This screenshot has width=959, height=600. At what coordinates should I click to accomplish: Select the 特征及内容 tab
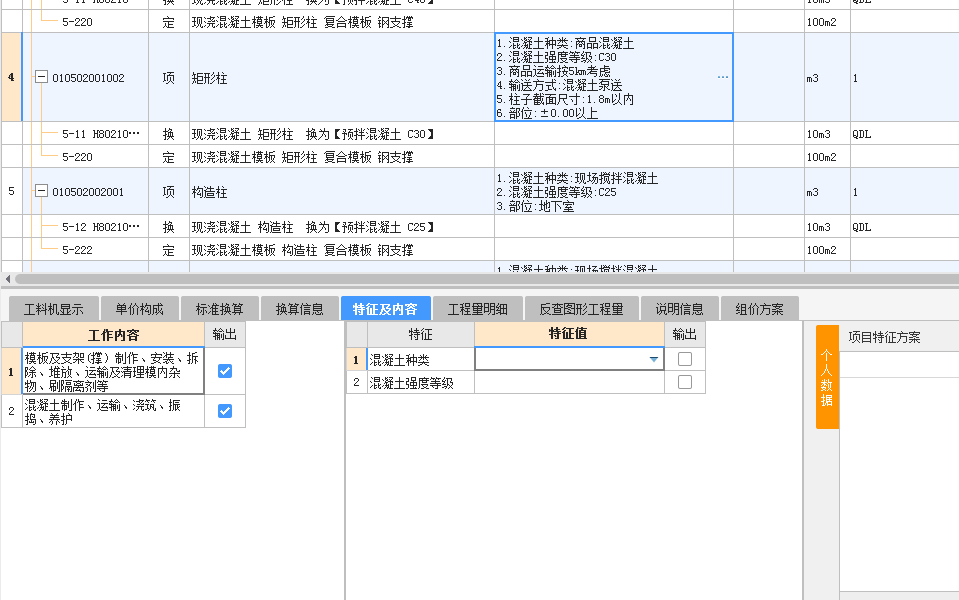(385, 309)
